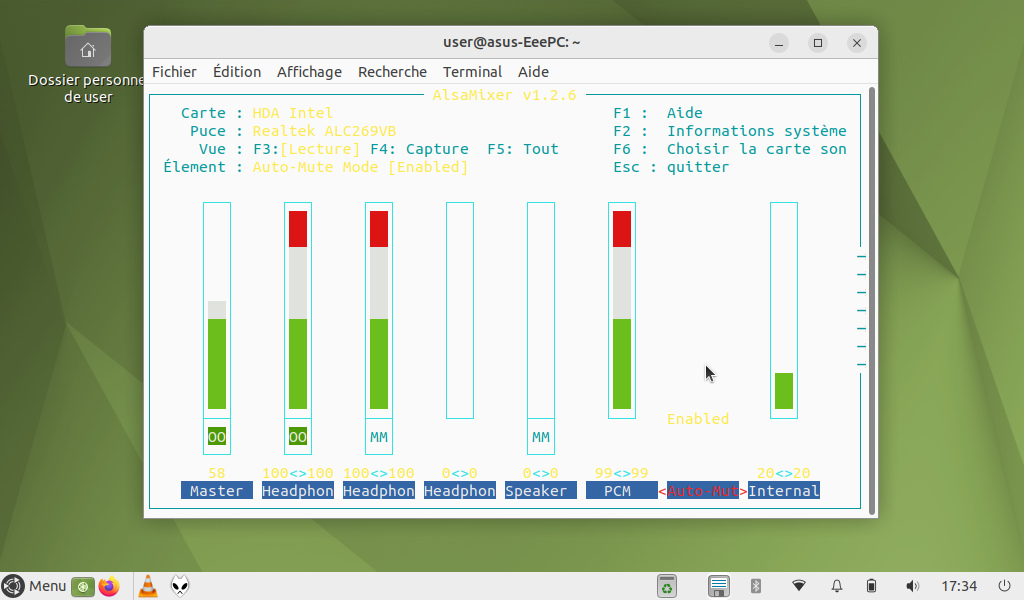1024x600 pixels.
Task: Click the F6 Choisir la carte son text
Action: click(x=729, y=149)
